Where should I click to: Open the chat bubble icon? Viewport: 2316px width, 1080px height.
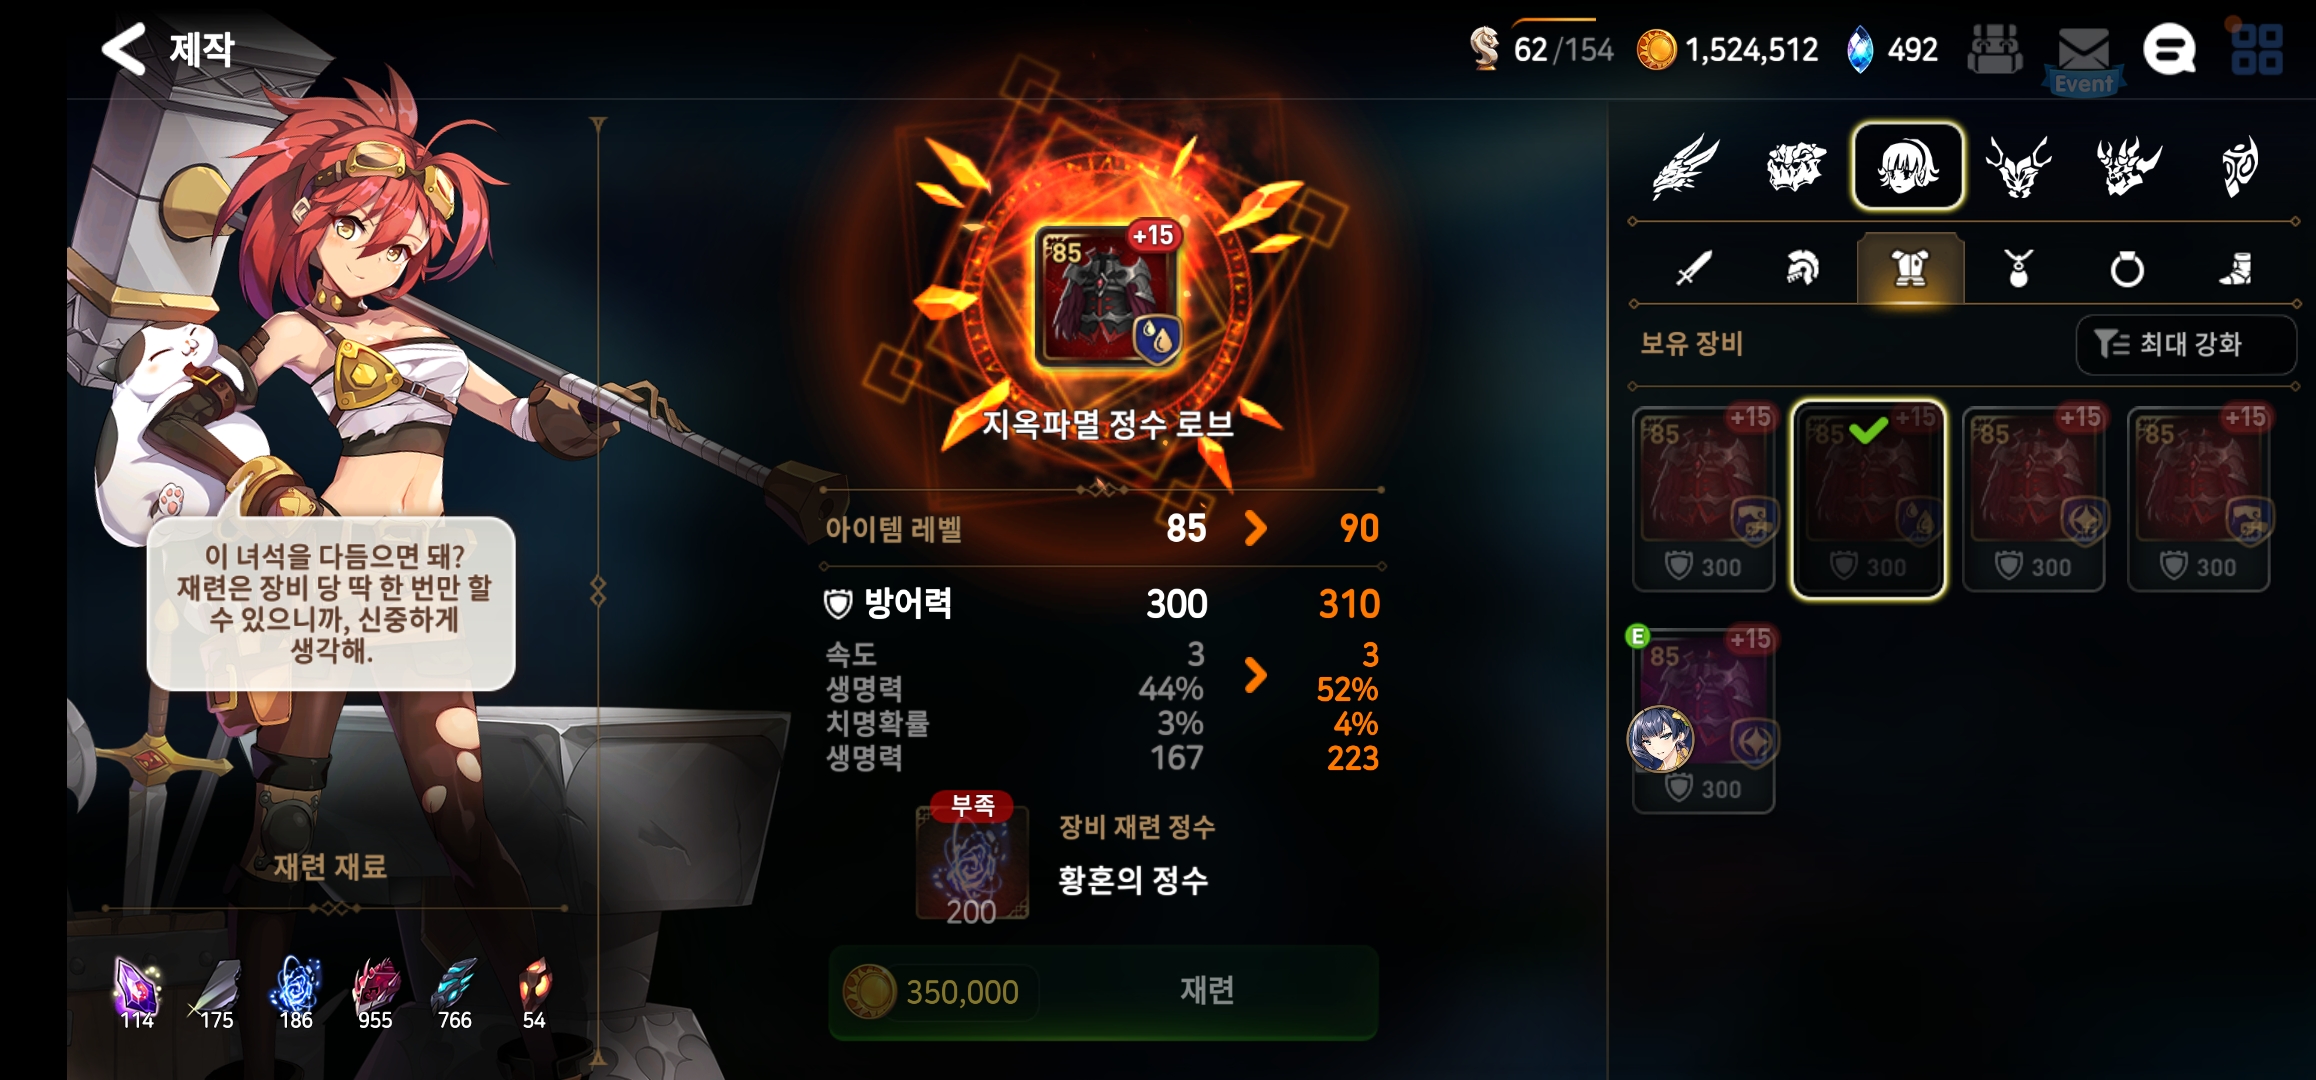click(2169, 50)
